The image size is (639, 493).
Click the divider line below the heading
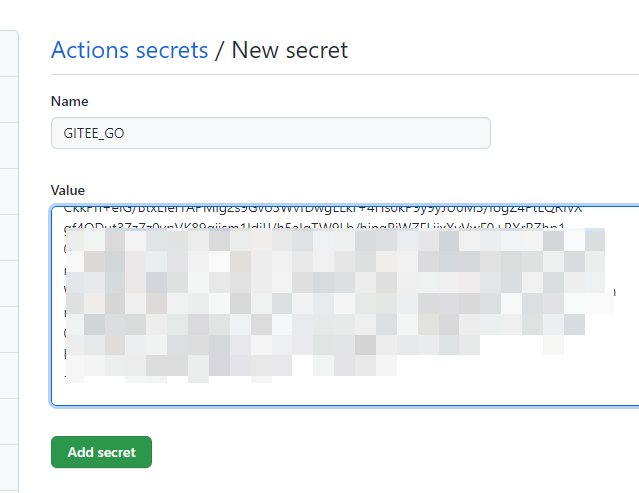(x=345, y=75)
